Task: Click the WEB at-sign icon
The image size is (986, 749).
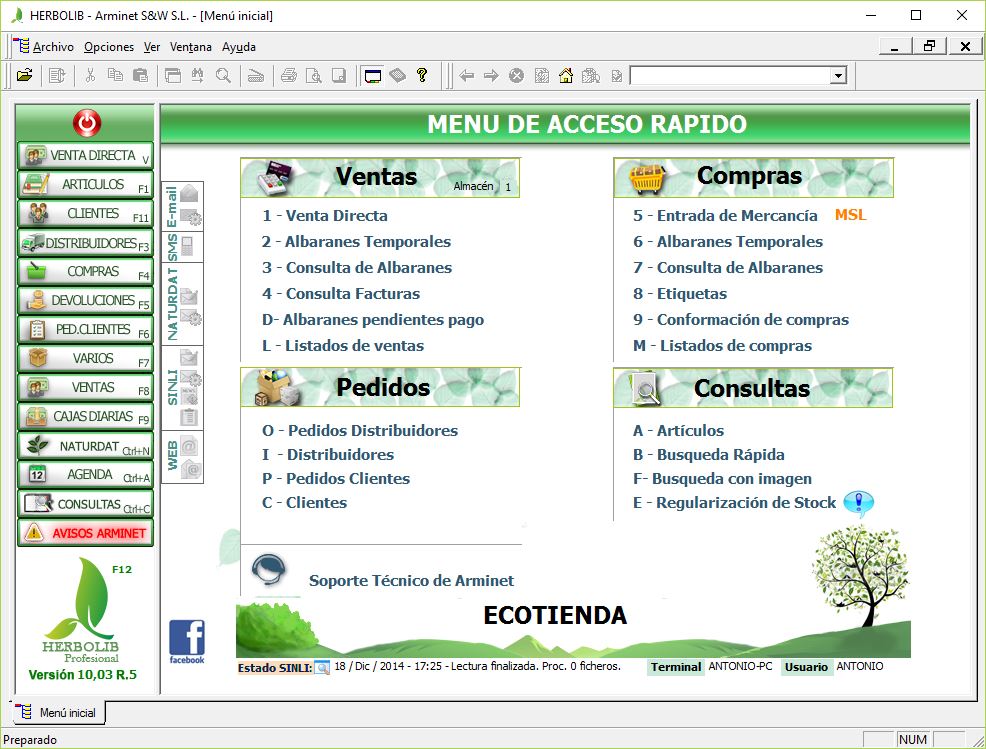Action: 189,447
